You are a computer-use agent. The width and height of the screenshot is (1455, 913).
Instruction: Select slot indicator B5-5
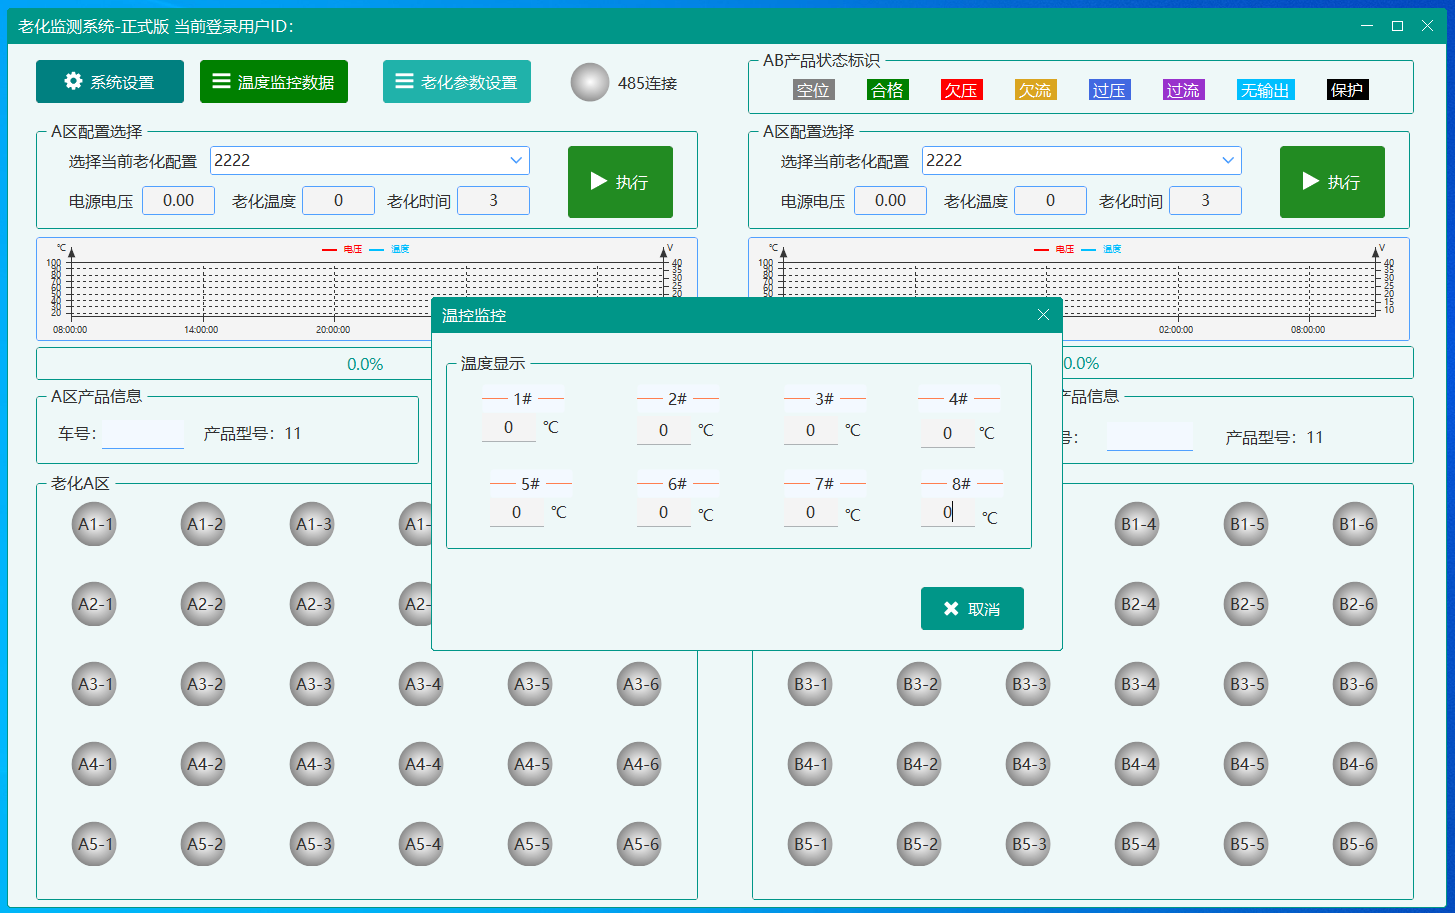pyautogui.click(x=1247, y=844)
